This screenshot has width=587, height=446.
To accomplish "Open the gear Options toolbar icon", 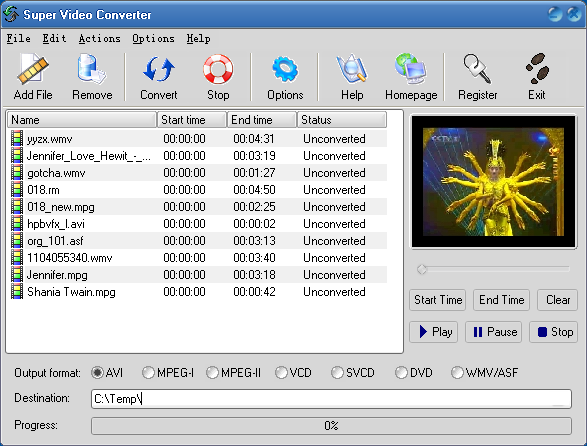I will 285,69.
